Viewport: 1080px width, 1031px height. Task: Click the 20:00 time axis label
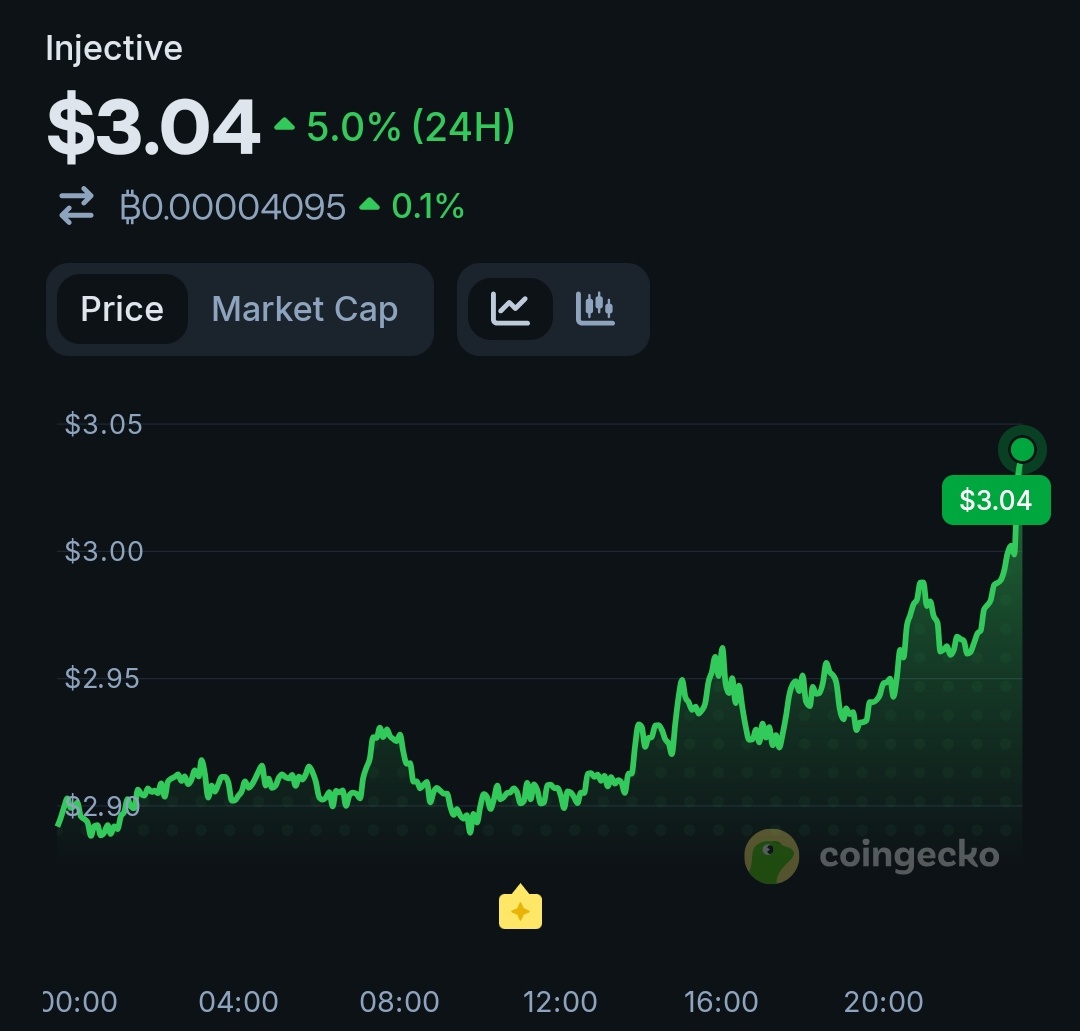tap(883, 1001)
